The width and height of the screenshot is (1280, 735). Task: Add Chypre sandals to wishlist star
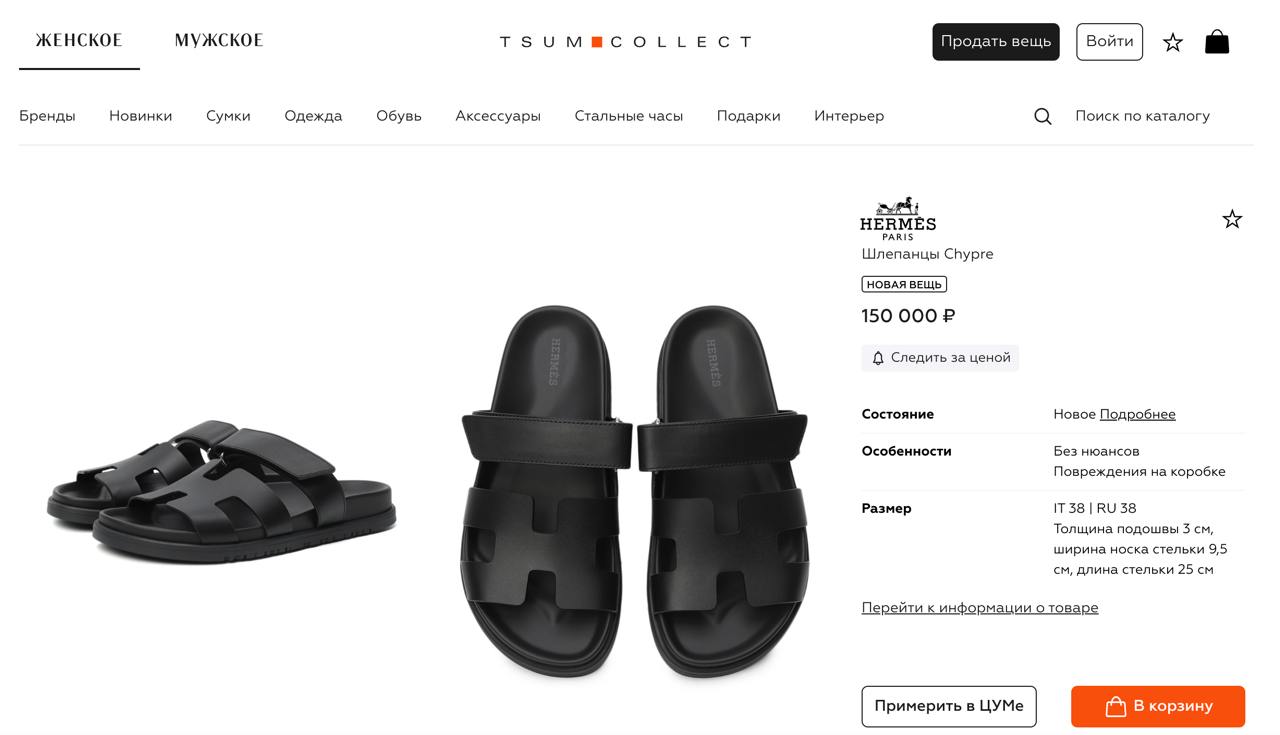pos(1232,219)
